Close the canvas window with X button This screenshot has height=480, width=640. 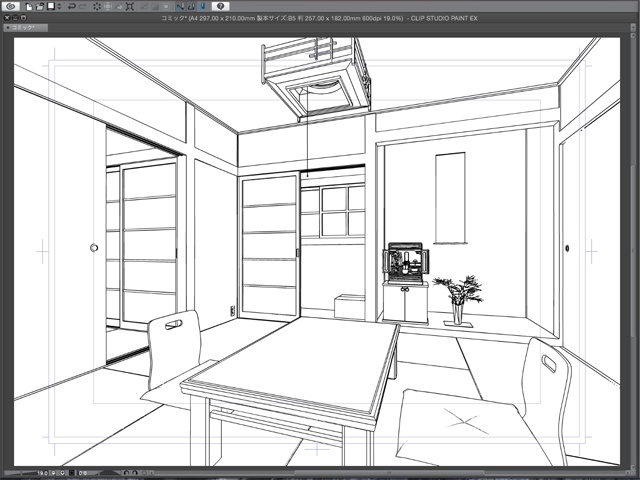pos(7,18)
